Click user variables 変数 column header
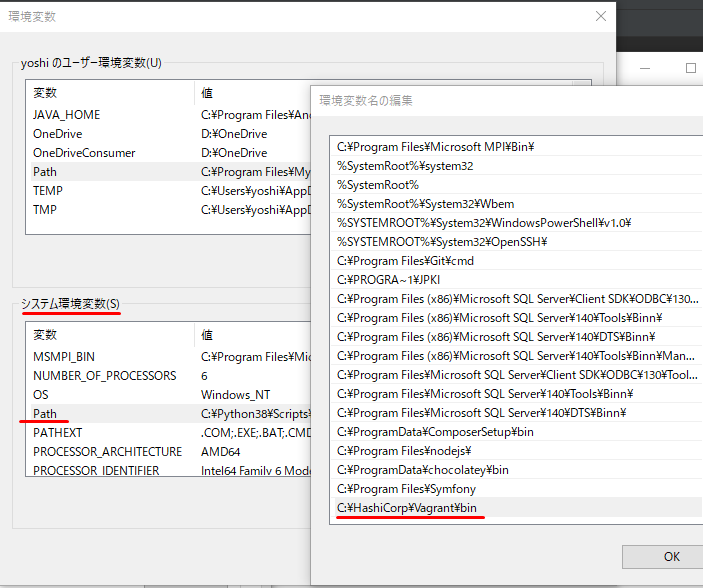Screen dimensions: 703x588 [110, 93]
